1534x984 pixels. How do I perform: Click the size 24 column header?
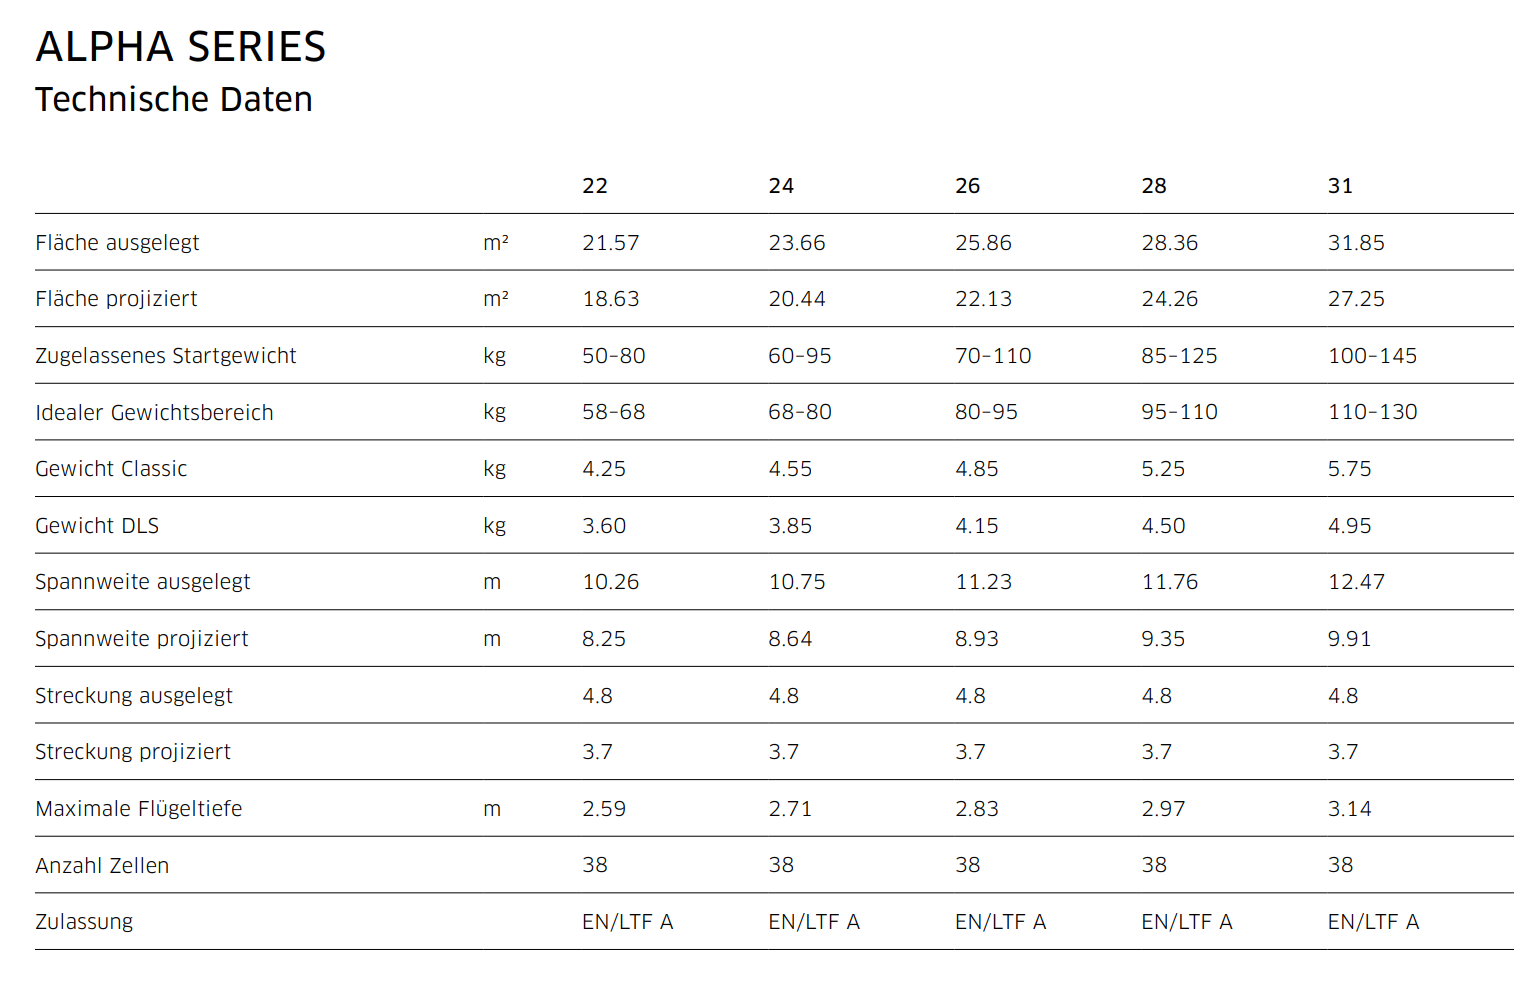click(781, 186)
